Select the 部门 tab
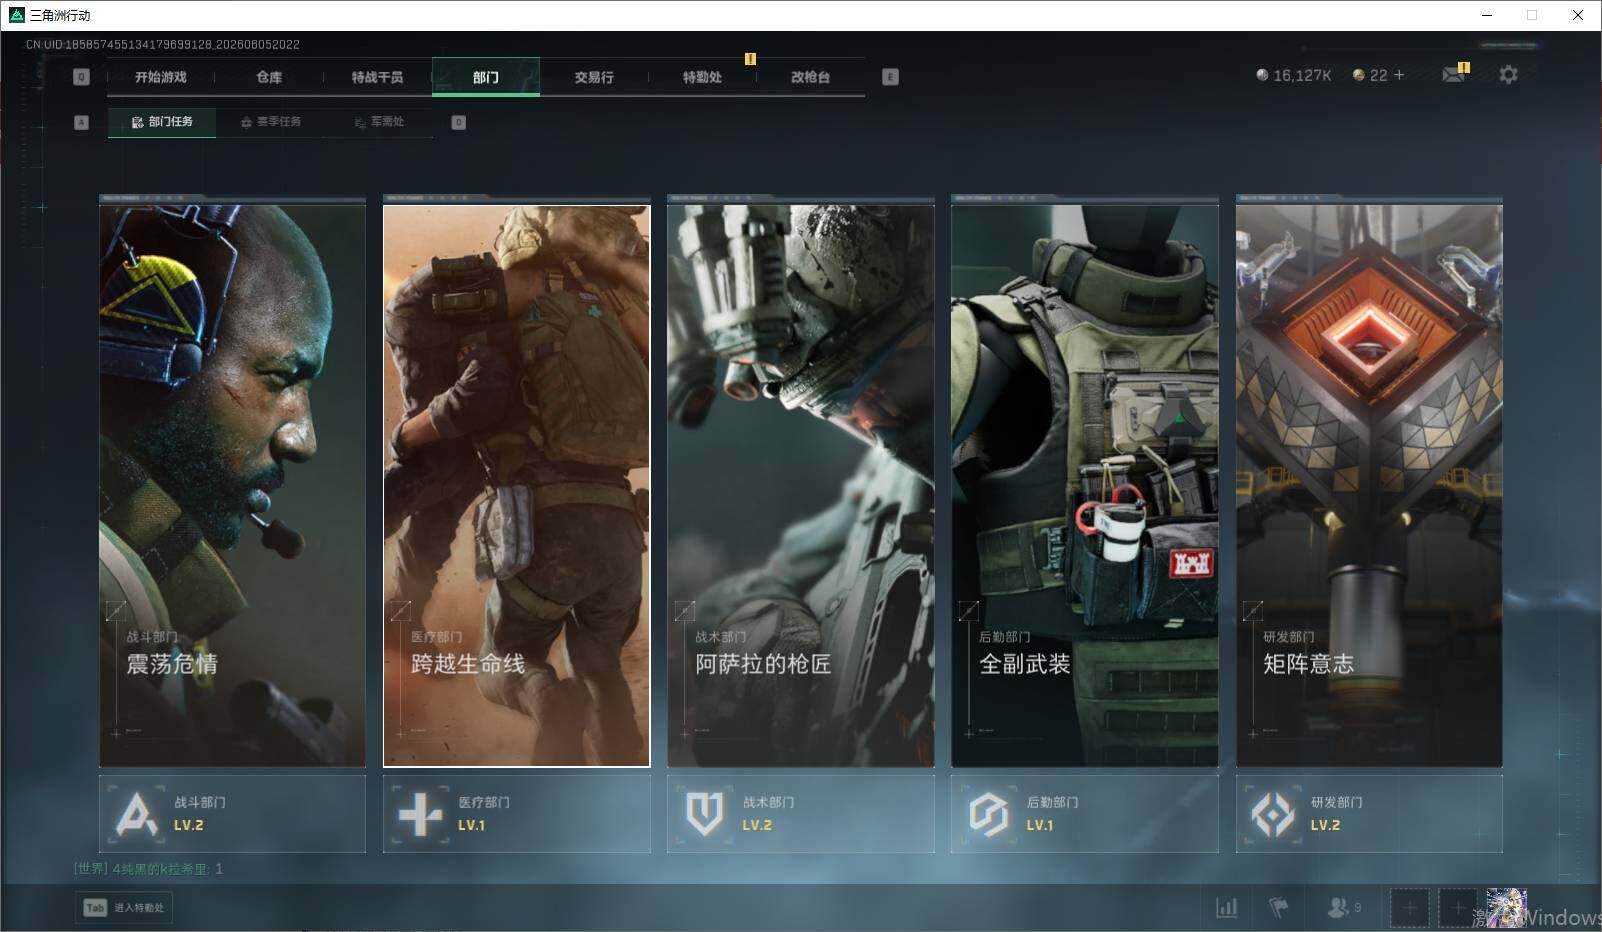The width and height of the screenshot is (1602, 932). pyautogui.click(x=486, y=77)
